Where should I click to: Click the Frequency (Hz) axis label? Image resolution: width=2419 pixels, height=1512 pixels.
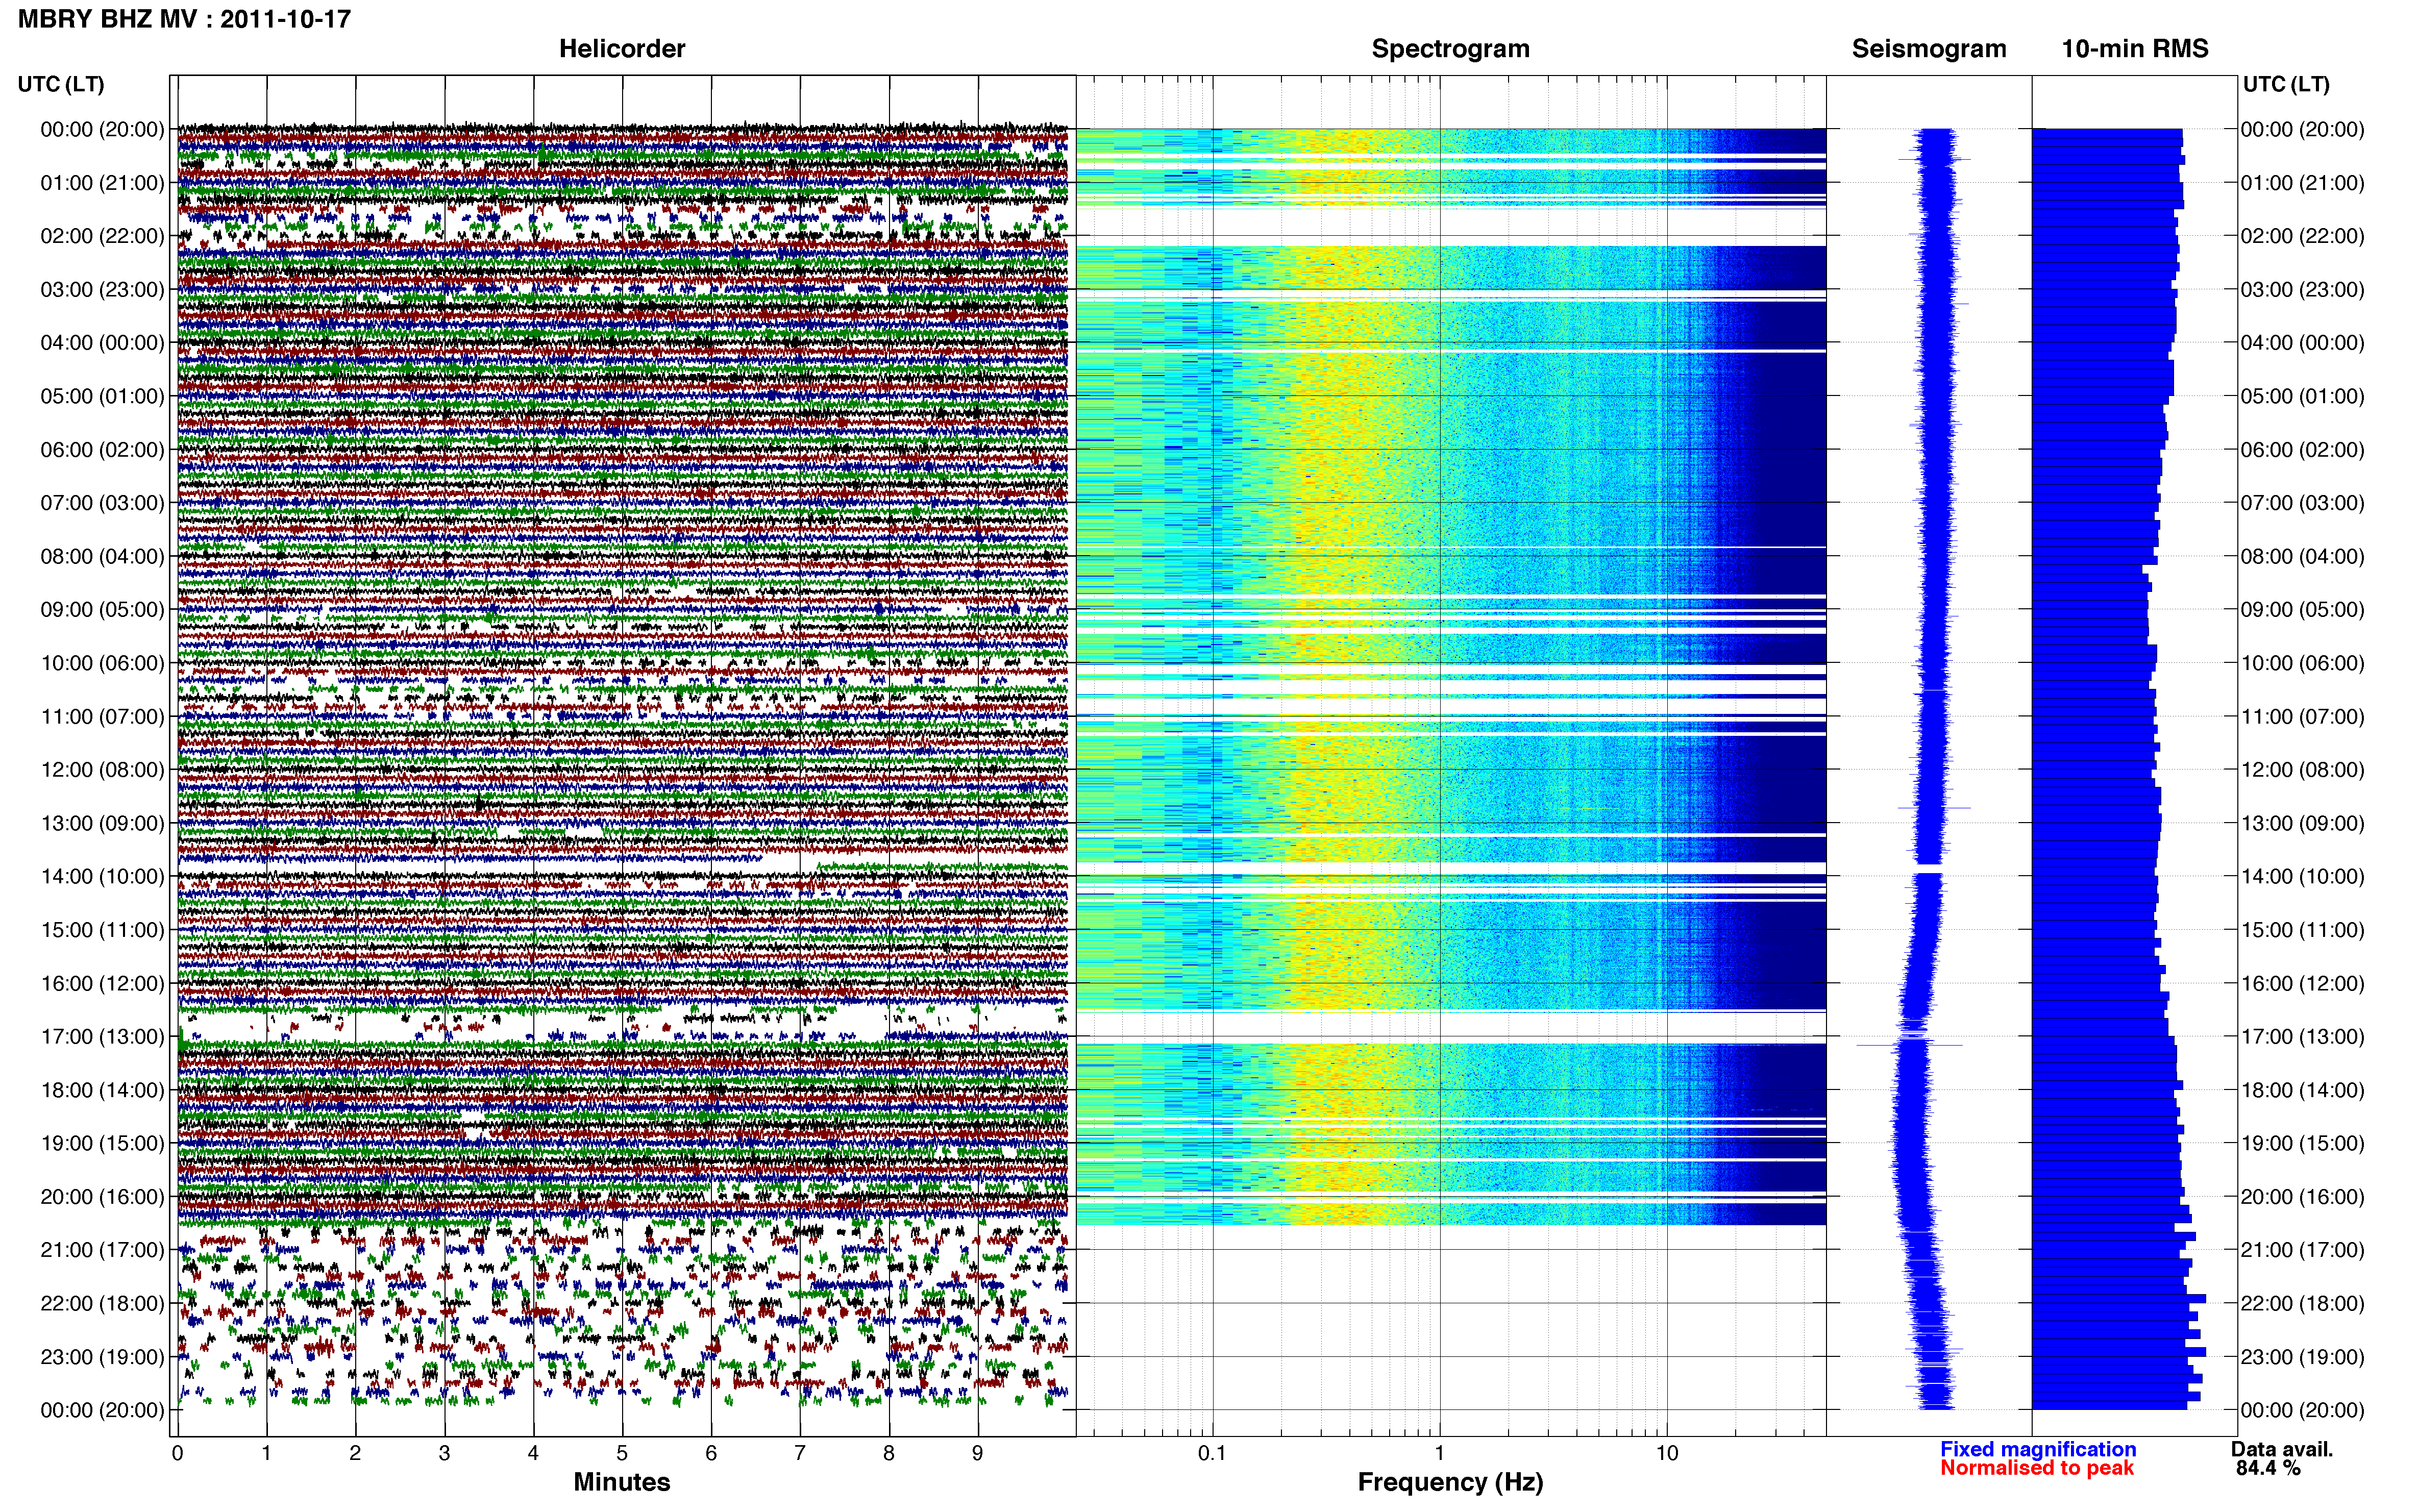pos(1450,1482)
